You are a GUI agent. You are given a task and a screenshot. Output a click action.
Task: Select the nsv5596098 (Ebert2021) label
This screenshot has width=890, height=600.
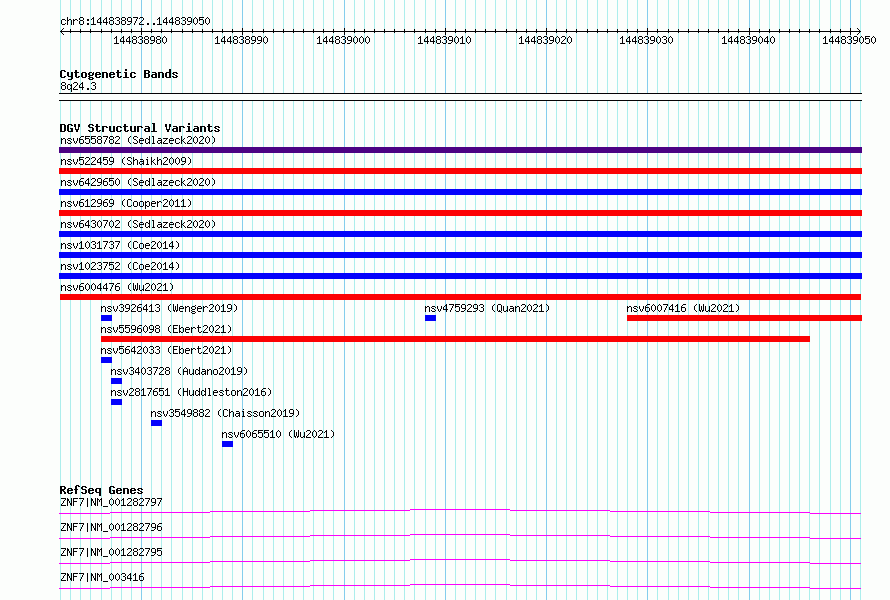click(x=166, y=329)
